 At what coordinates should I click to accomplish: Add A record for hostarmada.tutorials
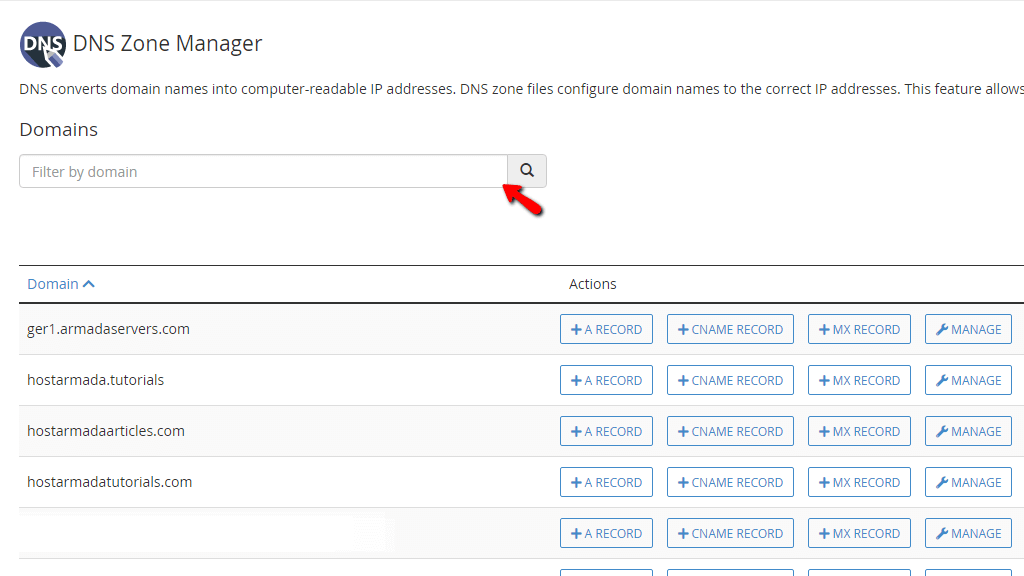coord(606,380)
